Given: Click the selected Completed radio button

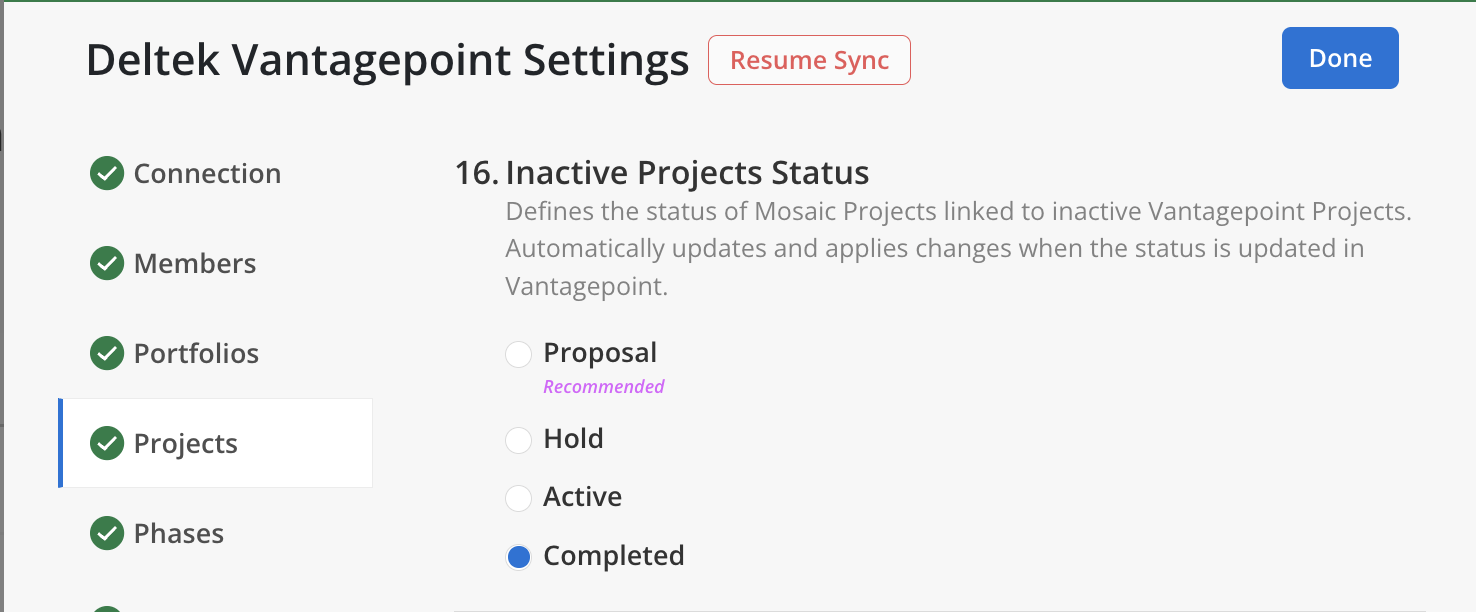Looking at the screenshot, I should 518,557.
